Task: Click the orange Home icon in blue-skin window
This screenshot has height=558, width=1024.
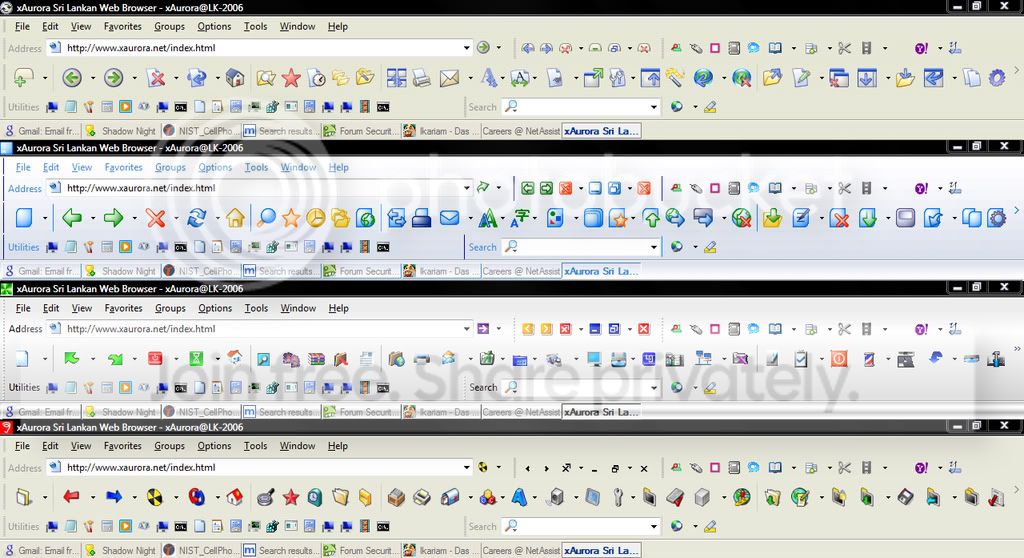Action: [x=235, y=218]
